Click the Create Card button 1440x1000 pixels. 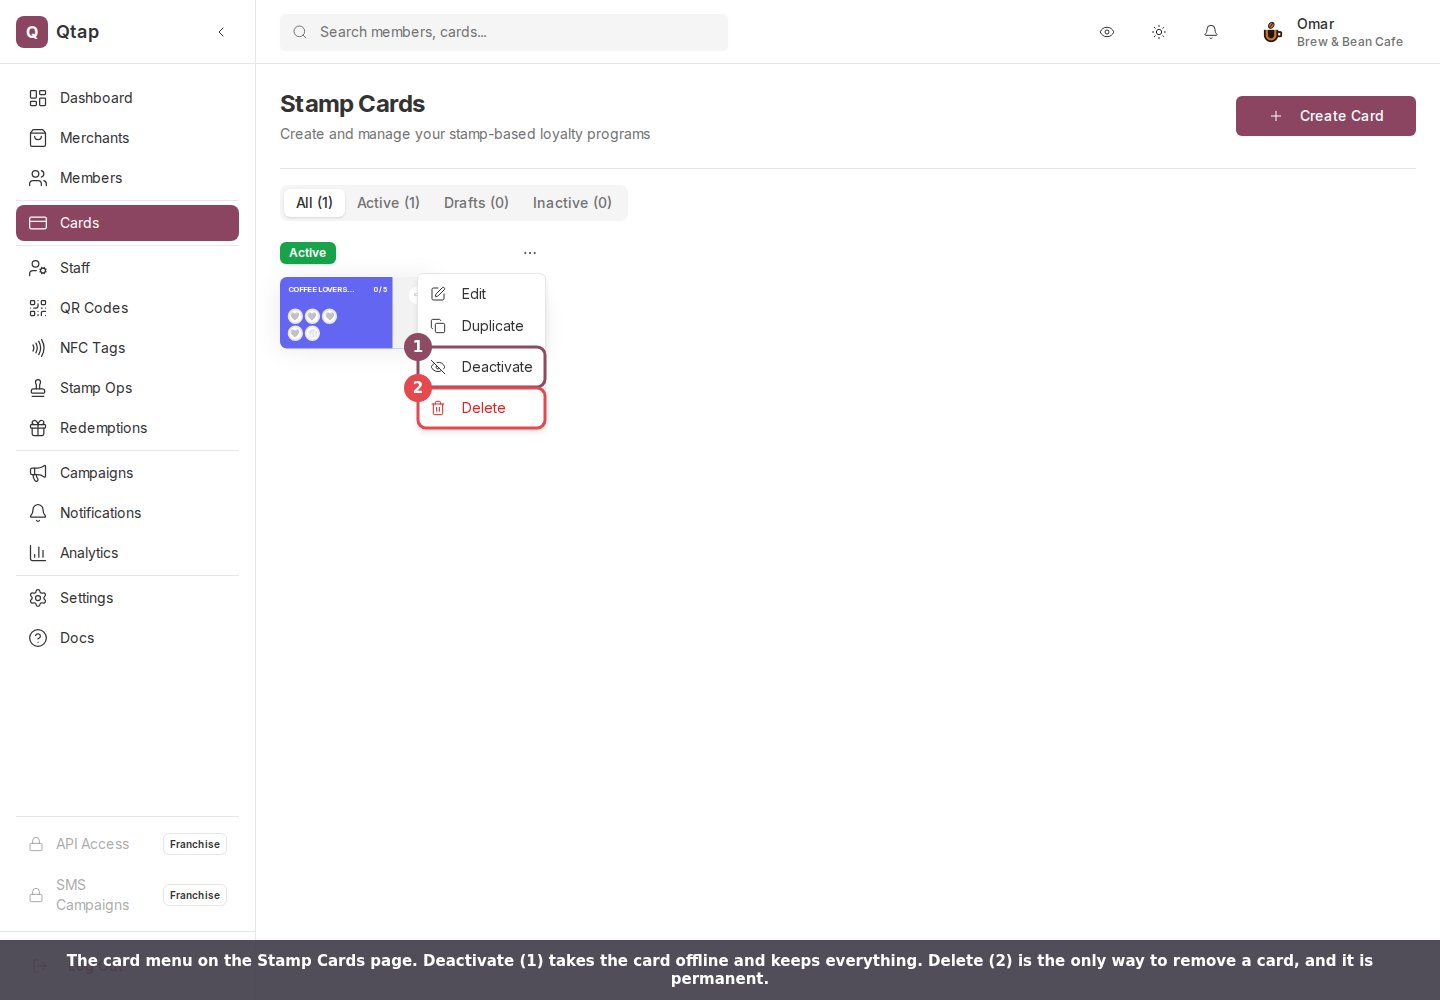pos(1326,116)
